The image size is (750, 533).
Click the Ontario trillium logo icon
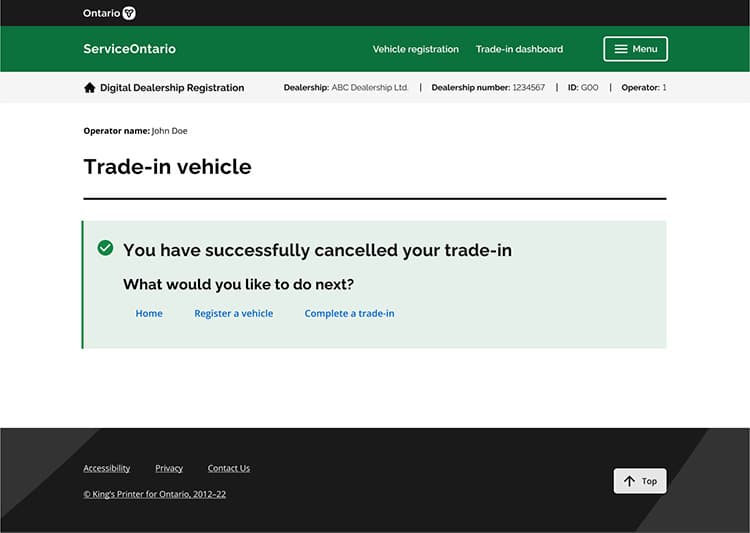129,13
